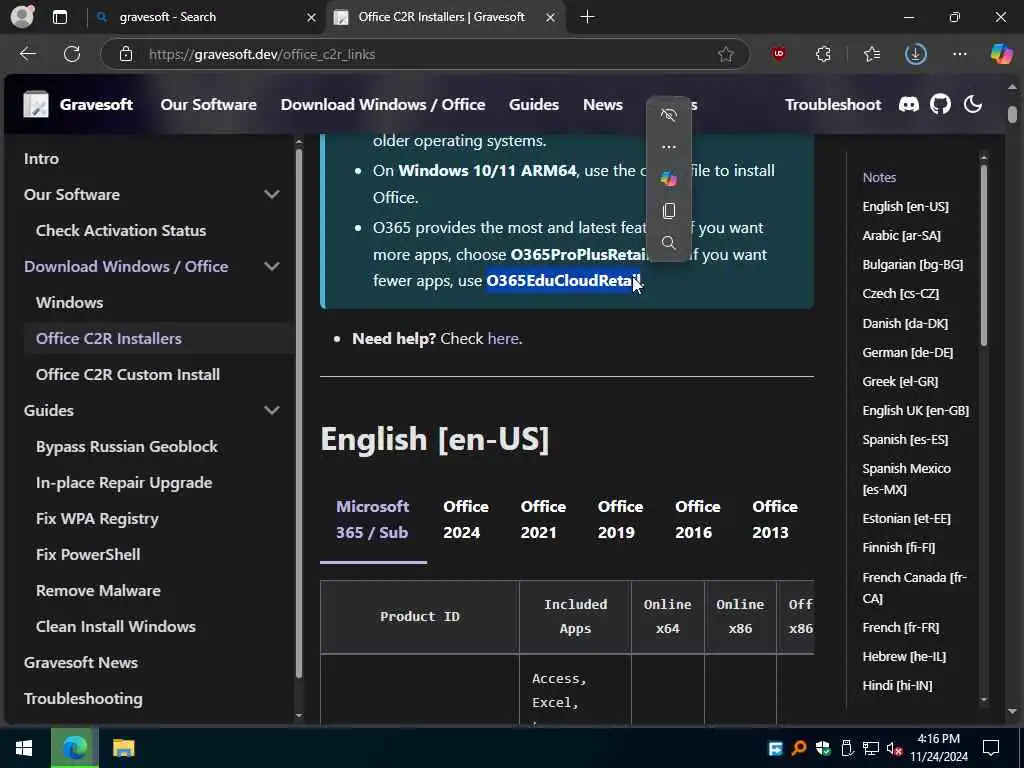Viewport: 1024px width, 768px height.
Task: Select the Office 2016 tab
Action: coord(697,520)
